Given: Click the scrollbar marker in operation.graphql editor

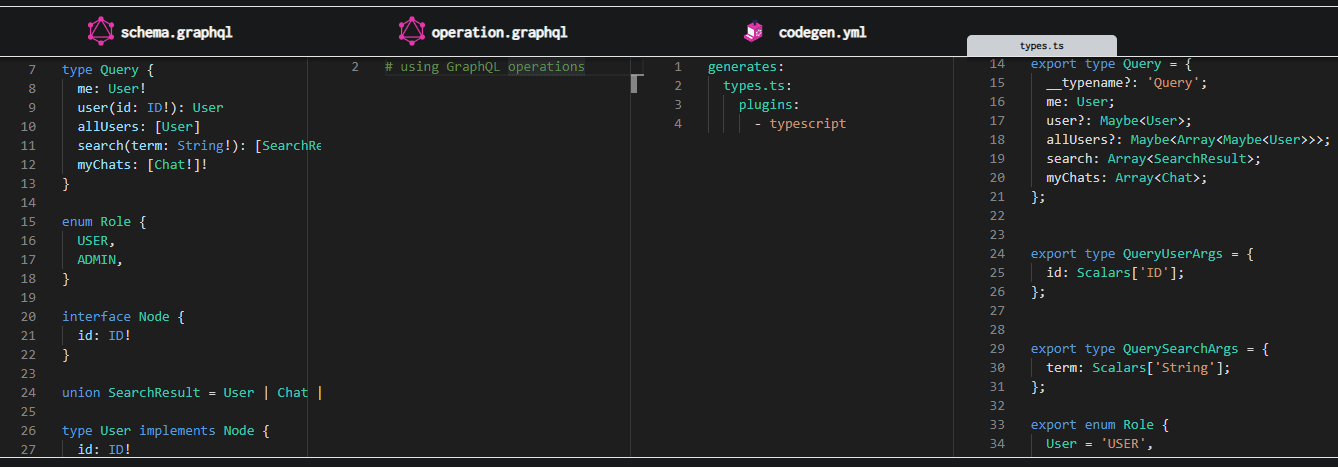Looking at the screenshot, I should (x=634, y=83).
